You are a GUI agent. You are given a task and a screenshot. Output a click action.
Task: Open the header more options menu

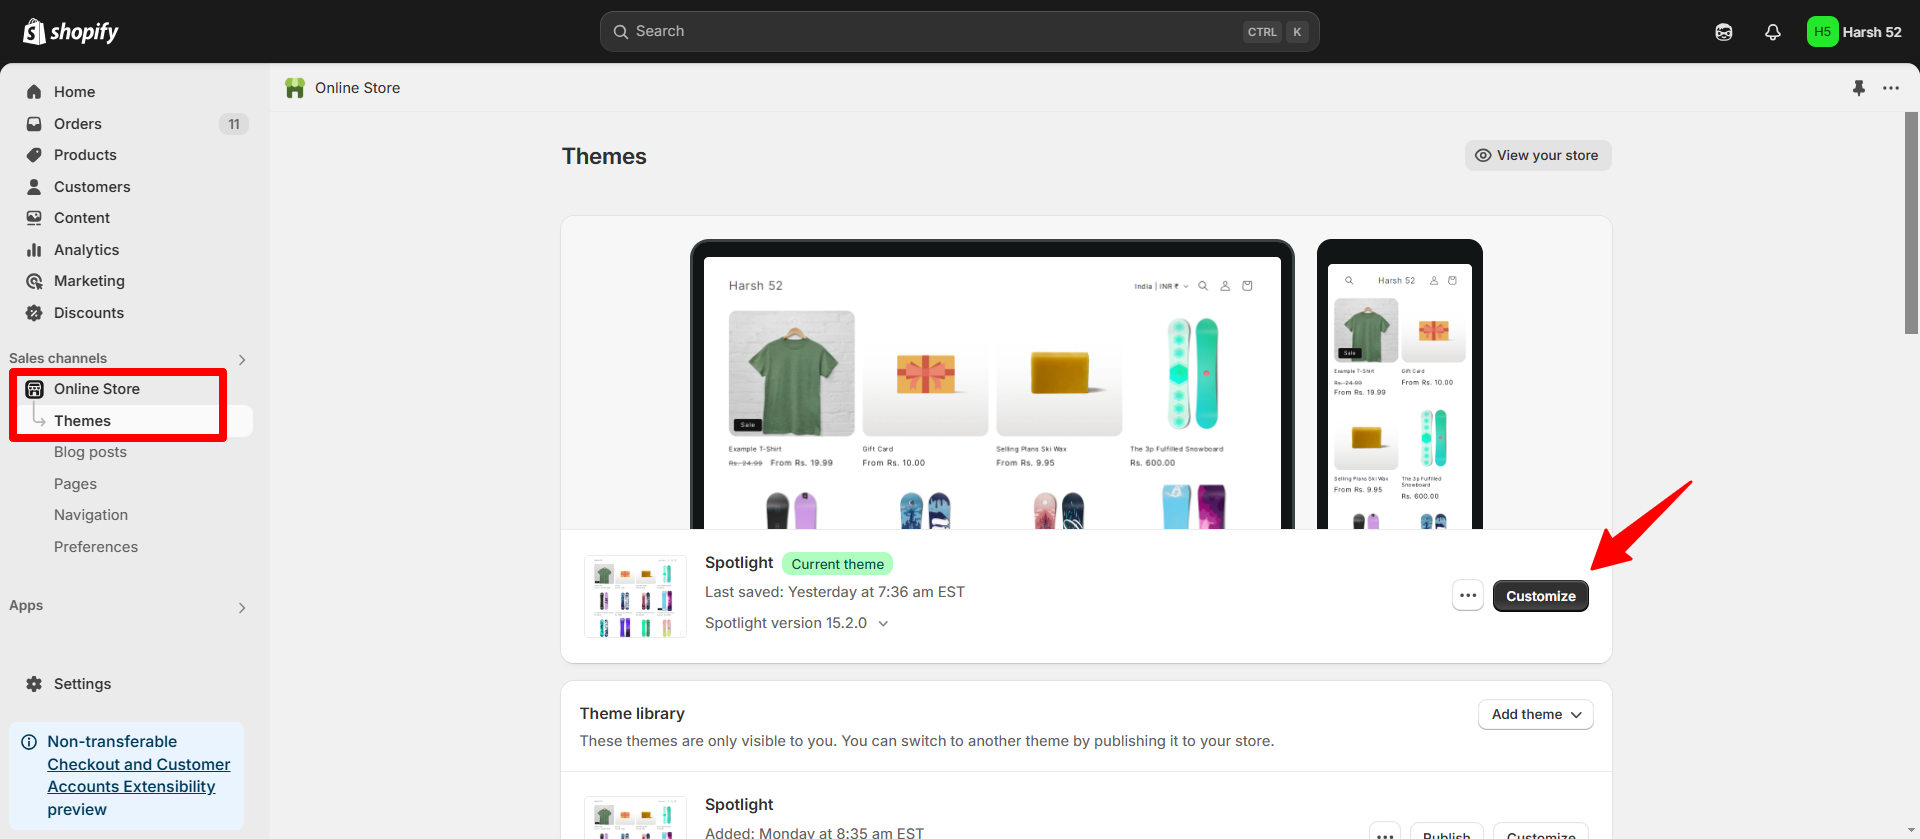[1891, 88]
